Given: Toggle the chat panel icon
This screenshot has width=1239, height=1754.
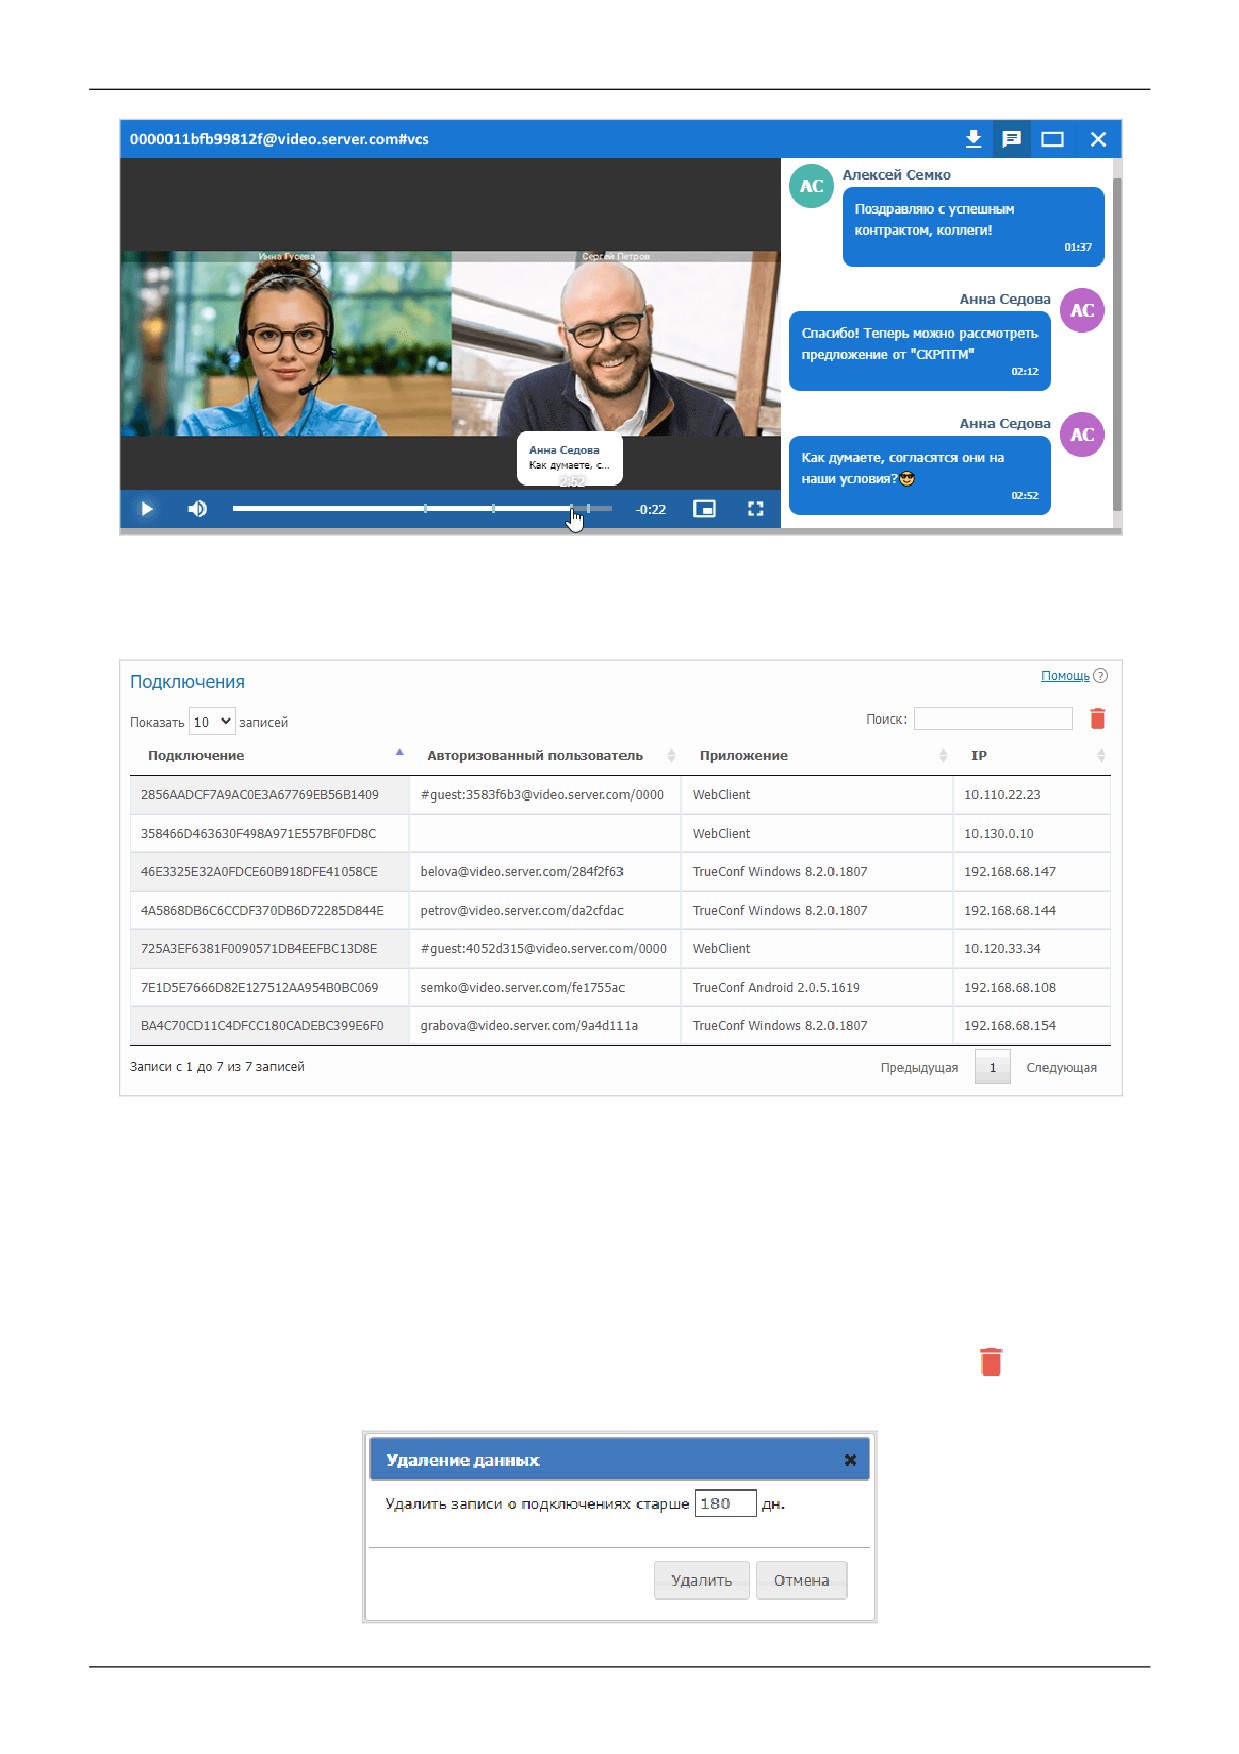Looking at the screenshot, I should pos(1012,139).
